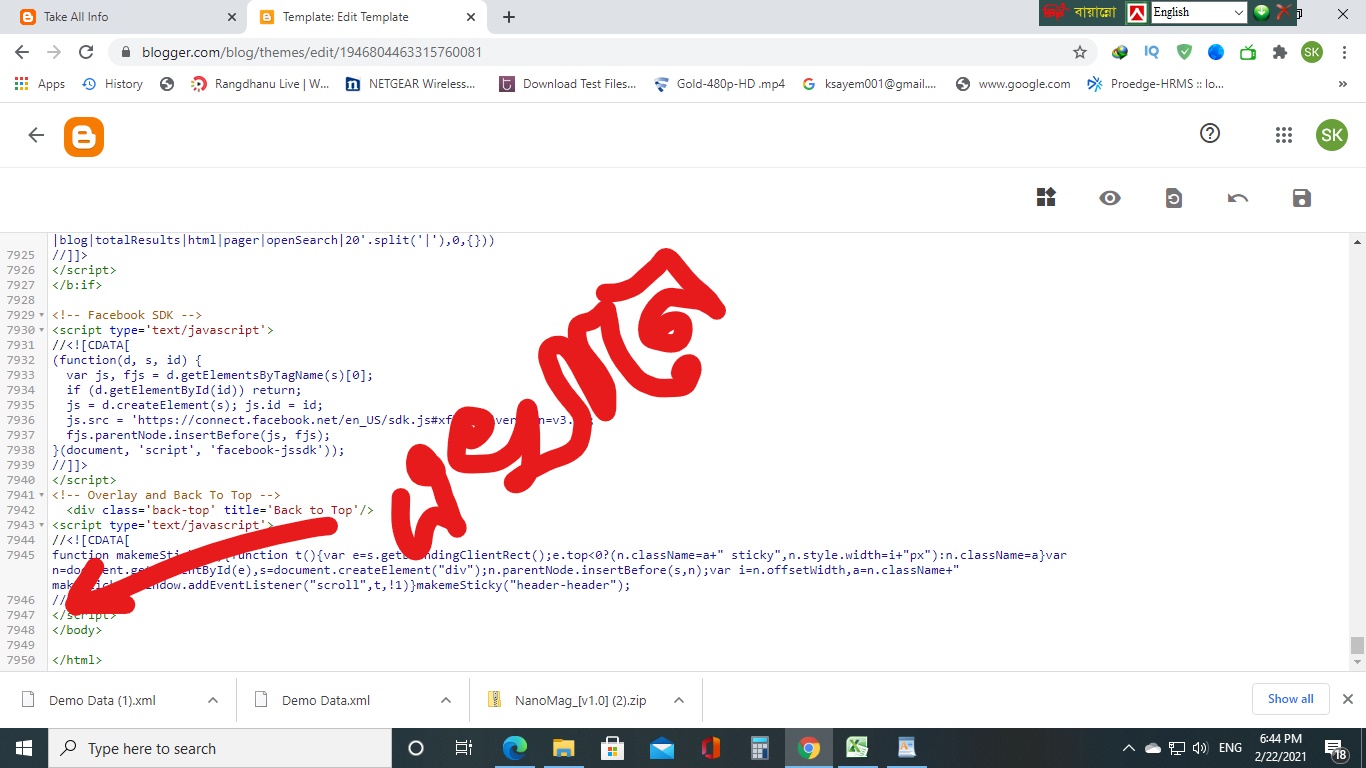Open Windows notification center
The height and width of the screenshot is (768, 1366).
tap(1335, 748)
